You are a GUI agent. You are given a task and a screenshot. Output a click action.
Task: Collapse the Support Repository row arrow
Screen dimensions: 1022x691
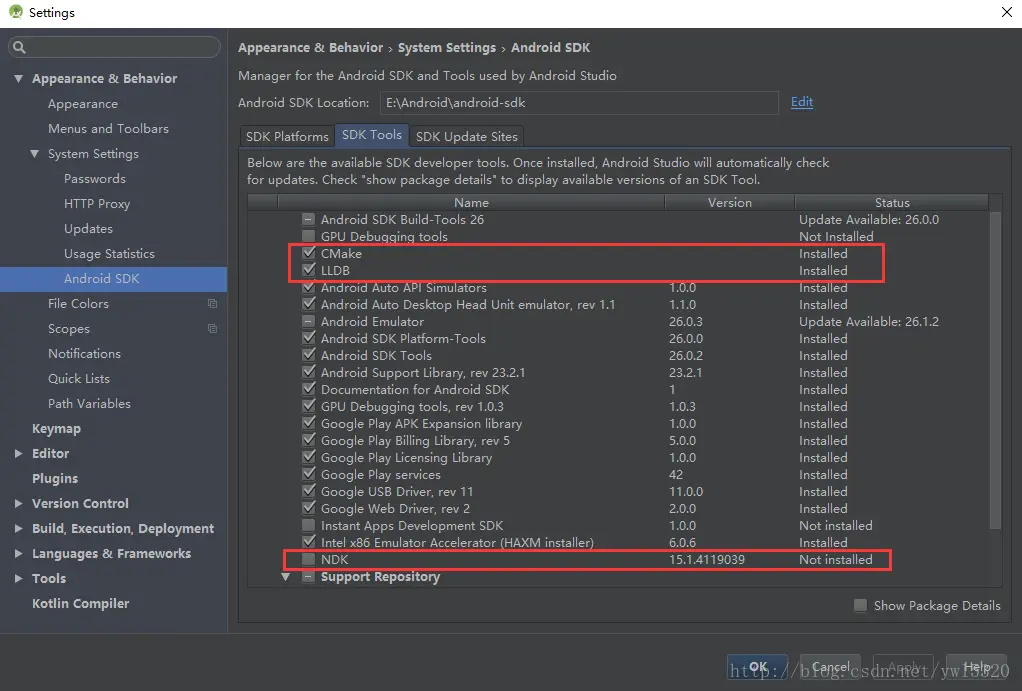285,576
